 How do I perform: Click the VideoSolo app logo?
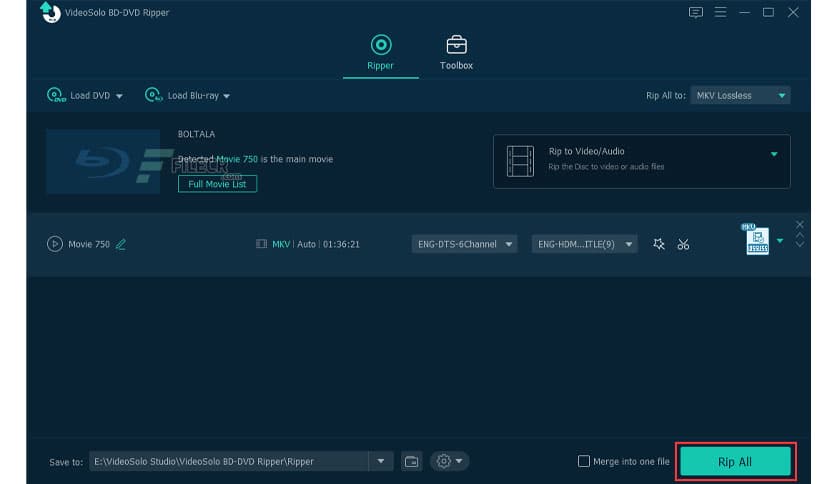point(50,12)
